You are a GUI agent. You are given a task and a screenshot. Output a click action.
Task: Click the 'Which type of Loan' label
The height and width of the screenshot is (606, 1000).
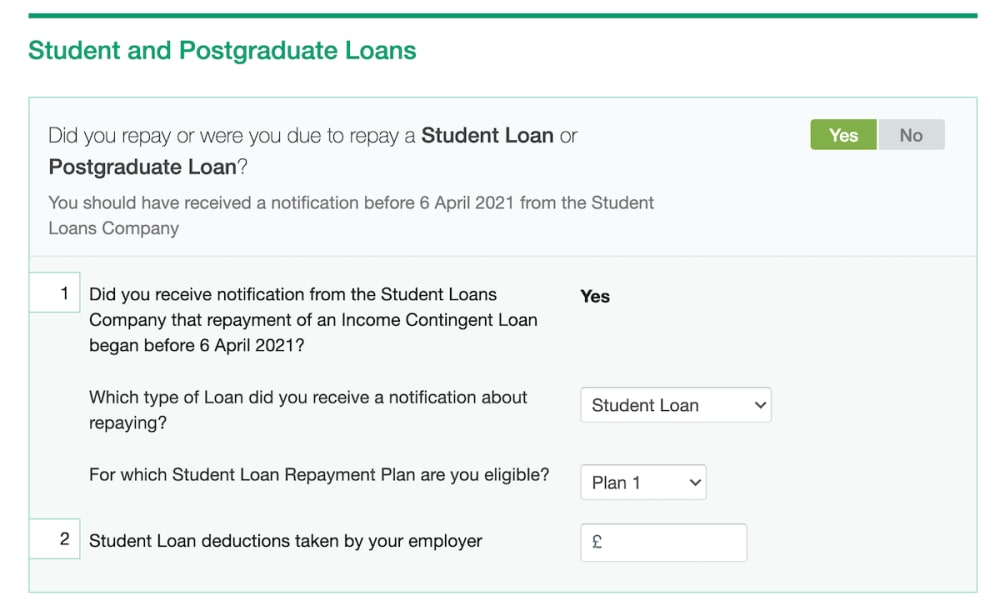(x=308, y=410)
